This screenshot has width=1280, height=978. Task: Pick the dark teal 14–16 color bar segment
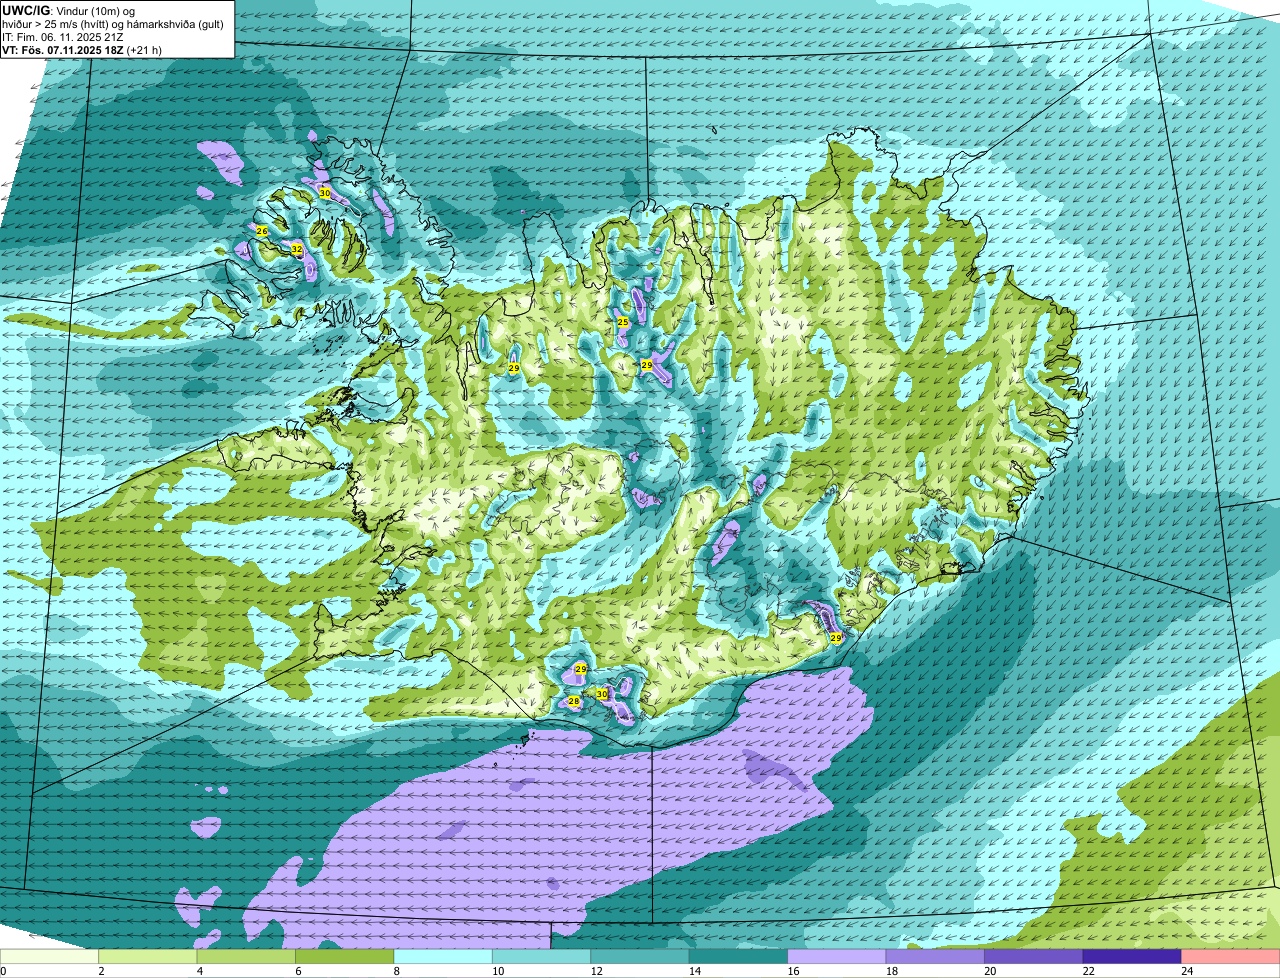[x=739, y=957]
